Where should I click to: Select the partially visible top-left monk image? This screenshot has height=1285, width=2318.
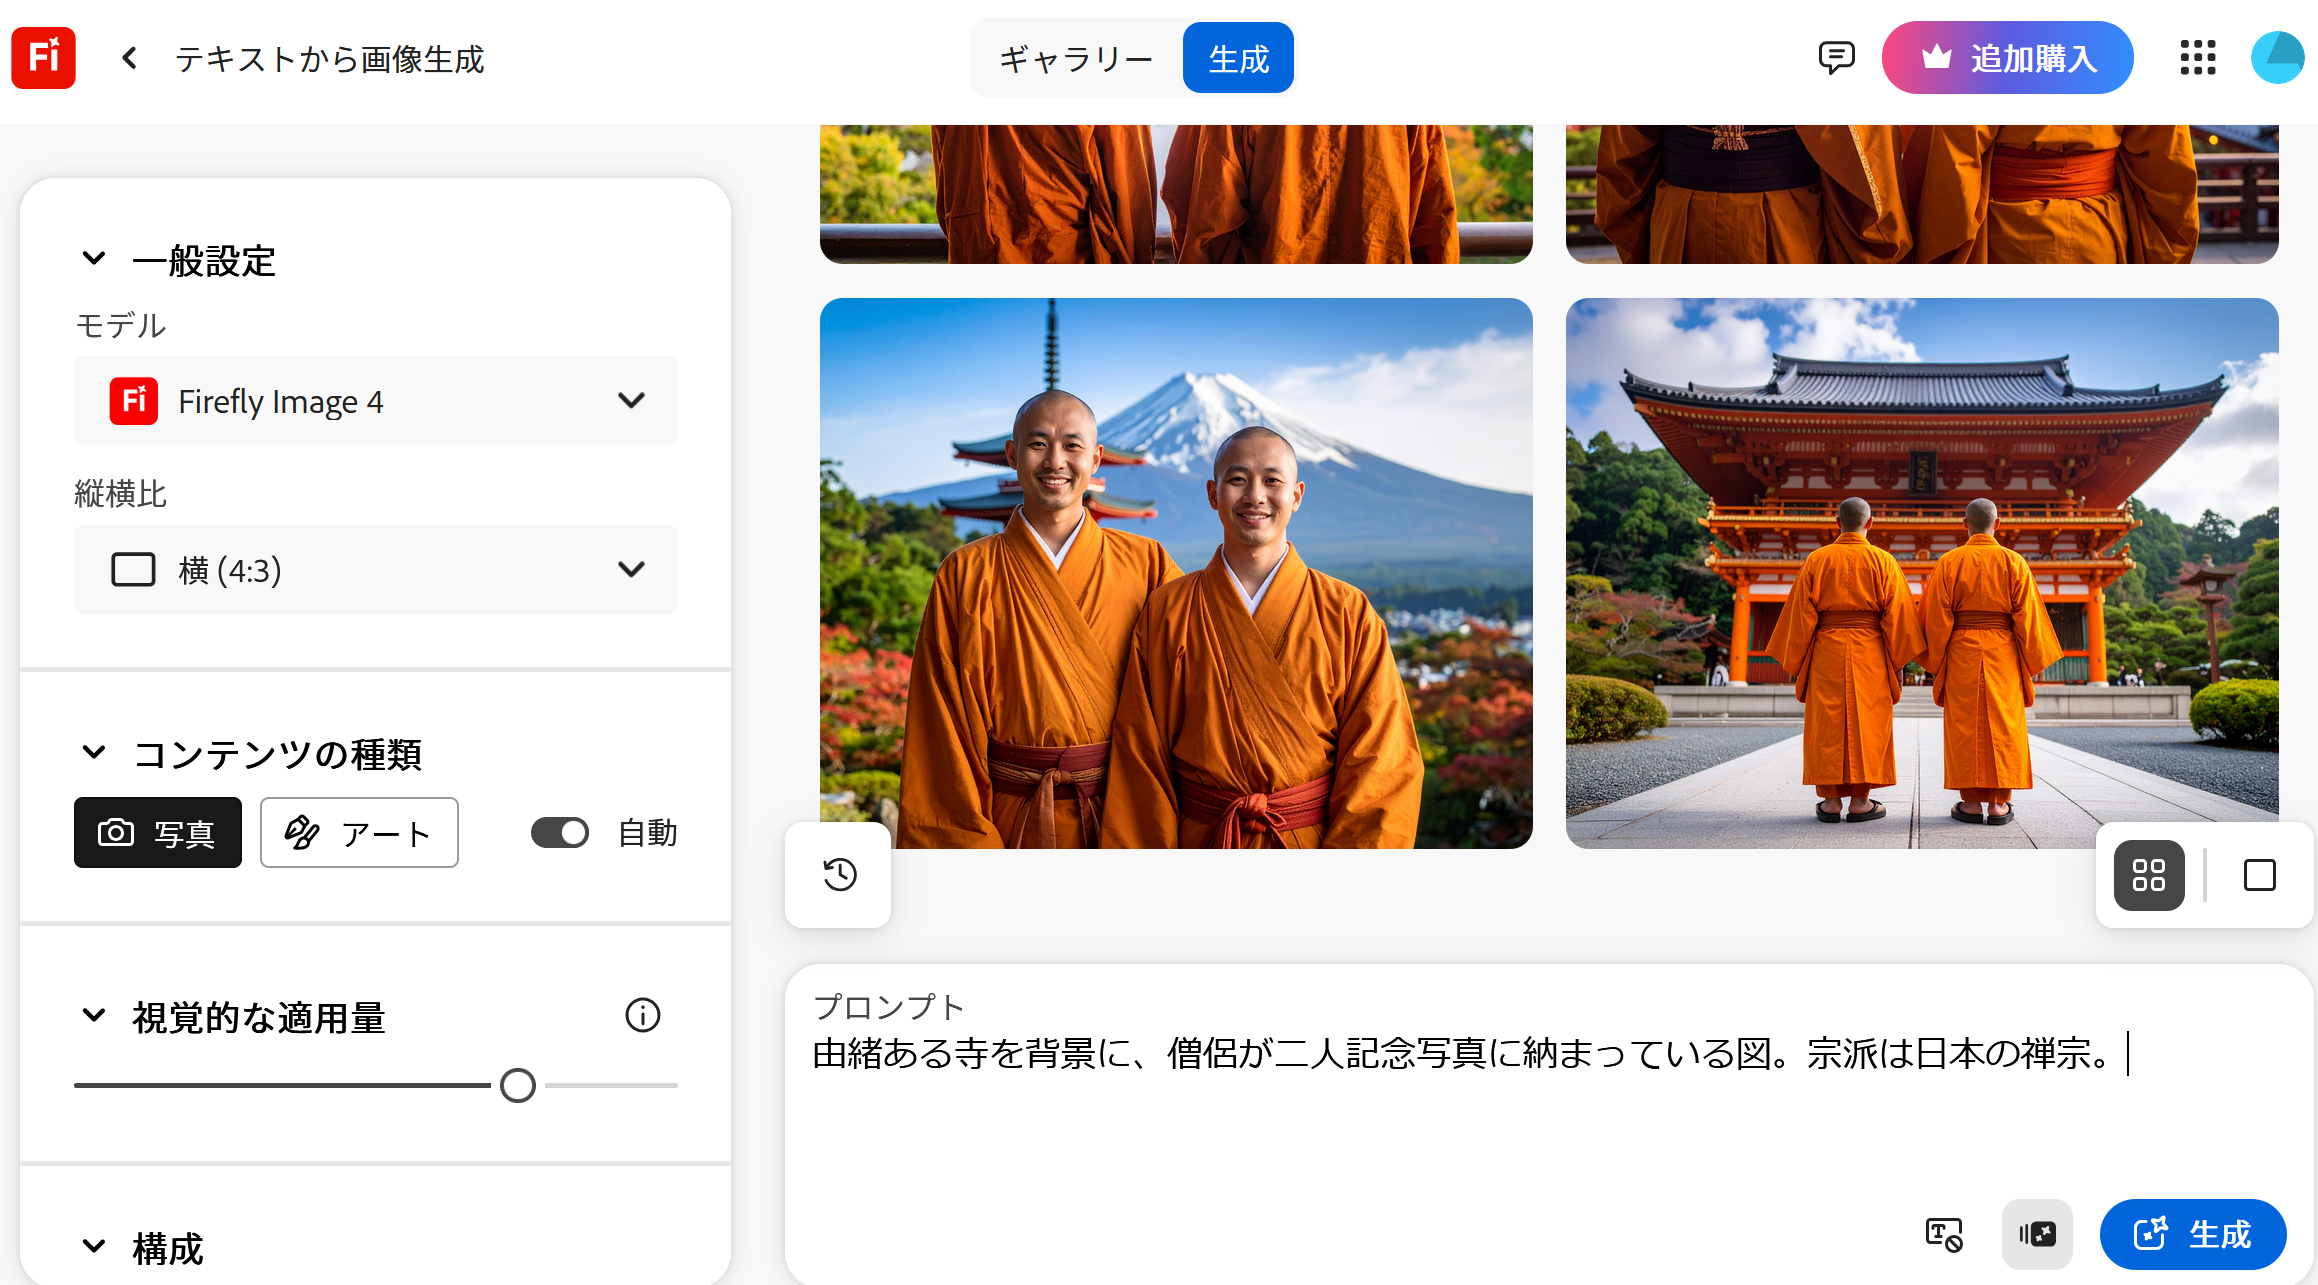click(x=1176, y=194)
